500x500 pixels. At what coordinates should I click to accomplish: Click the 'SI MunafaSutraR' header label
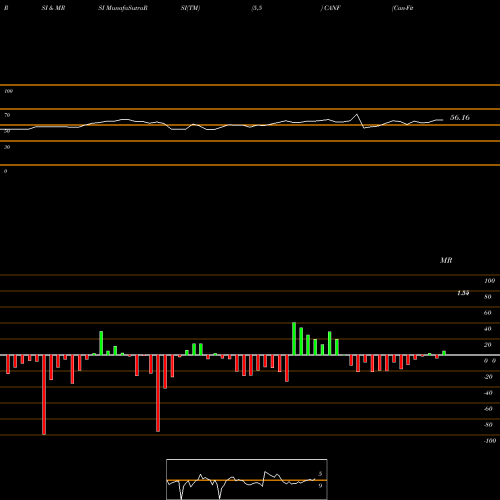(x=123, y=8)
